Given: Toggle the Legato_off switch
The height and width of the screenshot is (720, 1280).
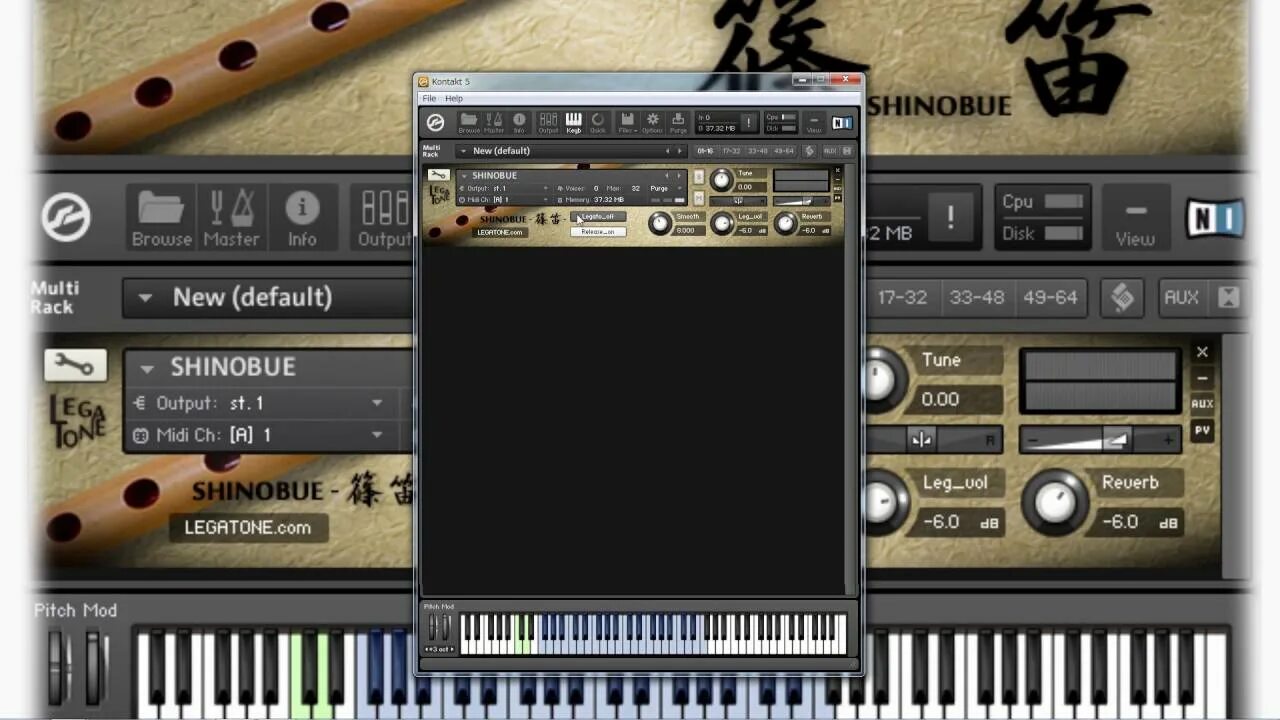Looking at the screenshot, I should tap(598, 217).
